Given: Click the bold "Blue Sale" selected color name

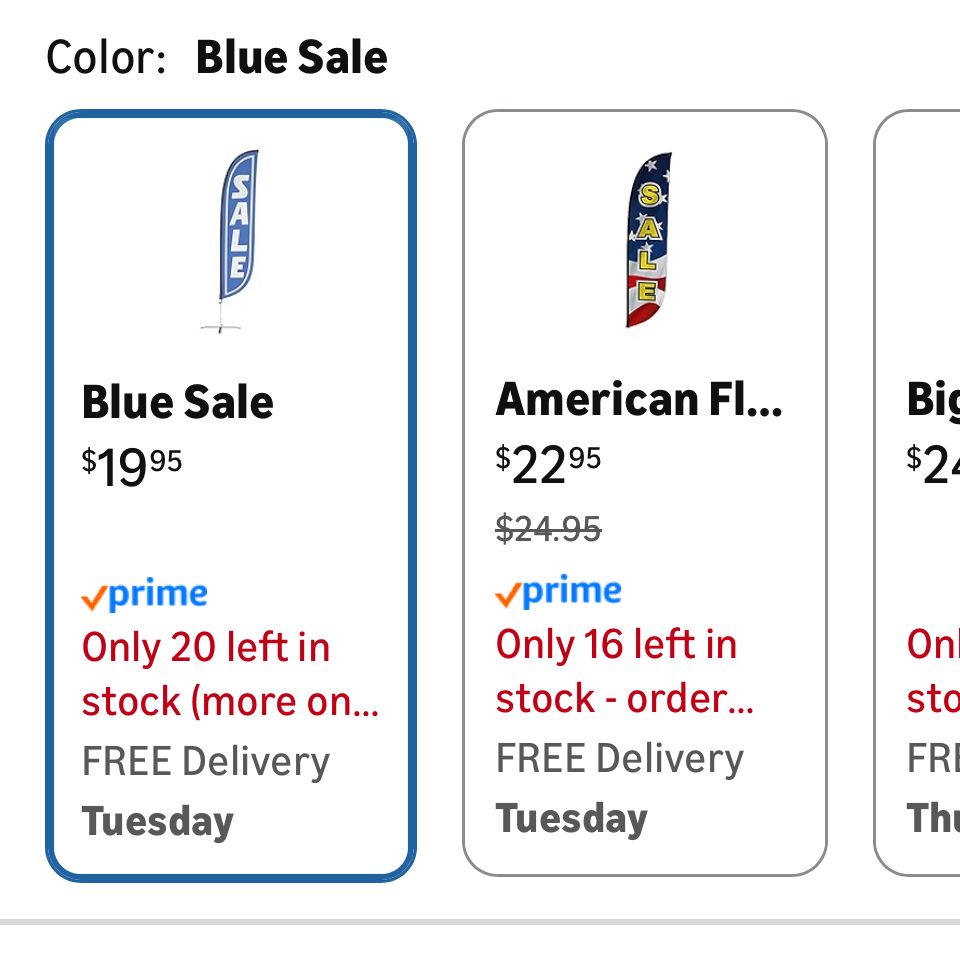Looking at the screenshot, I should pyautogui.click(x=292, y=57).
